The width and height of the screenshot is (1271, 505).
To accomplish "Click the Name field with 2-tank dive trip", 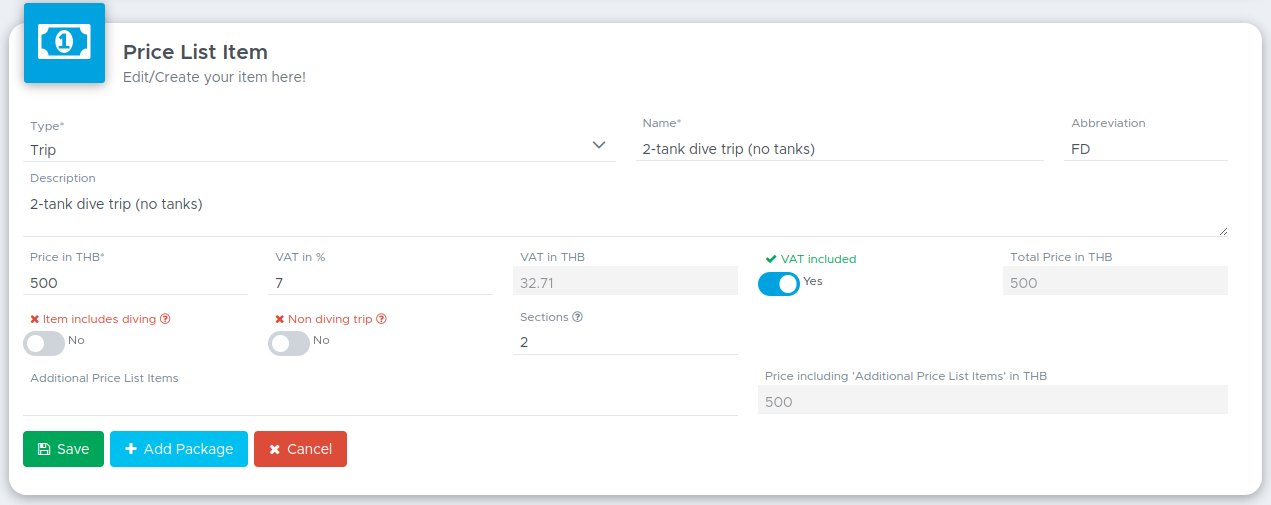I will pos(839,149).
